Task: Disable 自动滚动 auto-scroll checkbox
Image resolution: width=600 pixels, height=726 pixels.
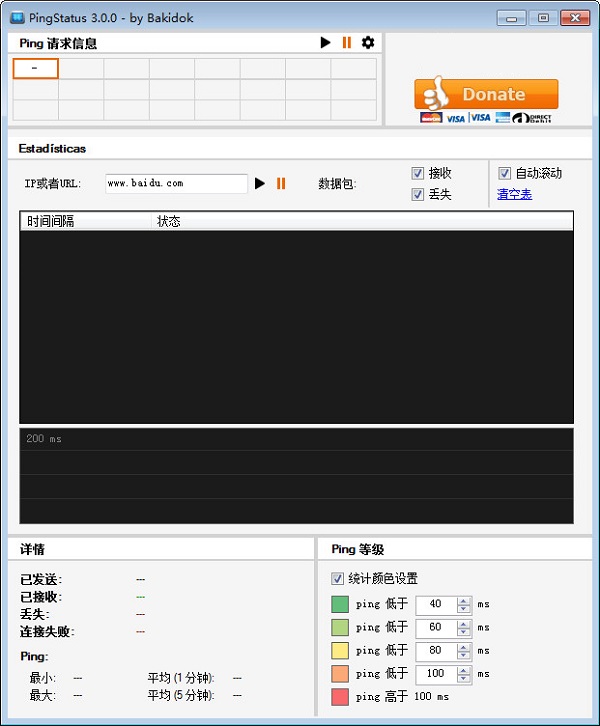Action: coord(505,173)
